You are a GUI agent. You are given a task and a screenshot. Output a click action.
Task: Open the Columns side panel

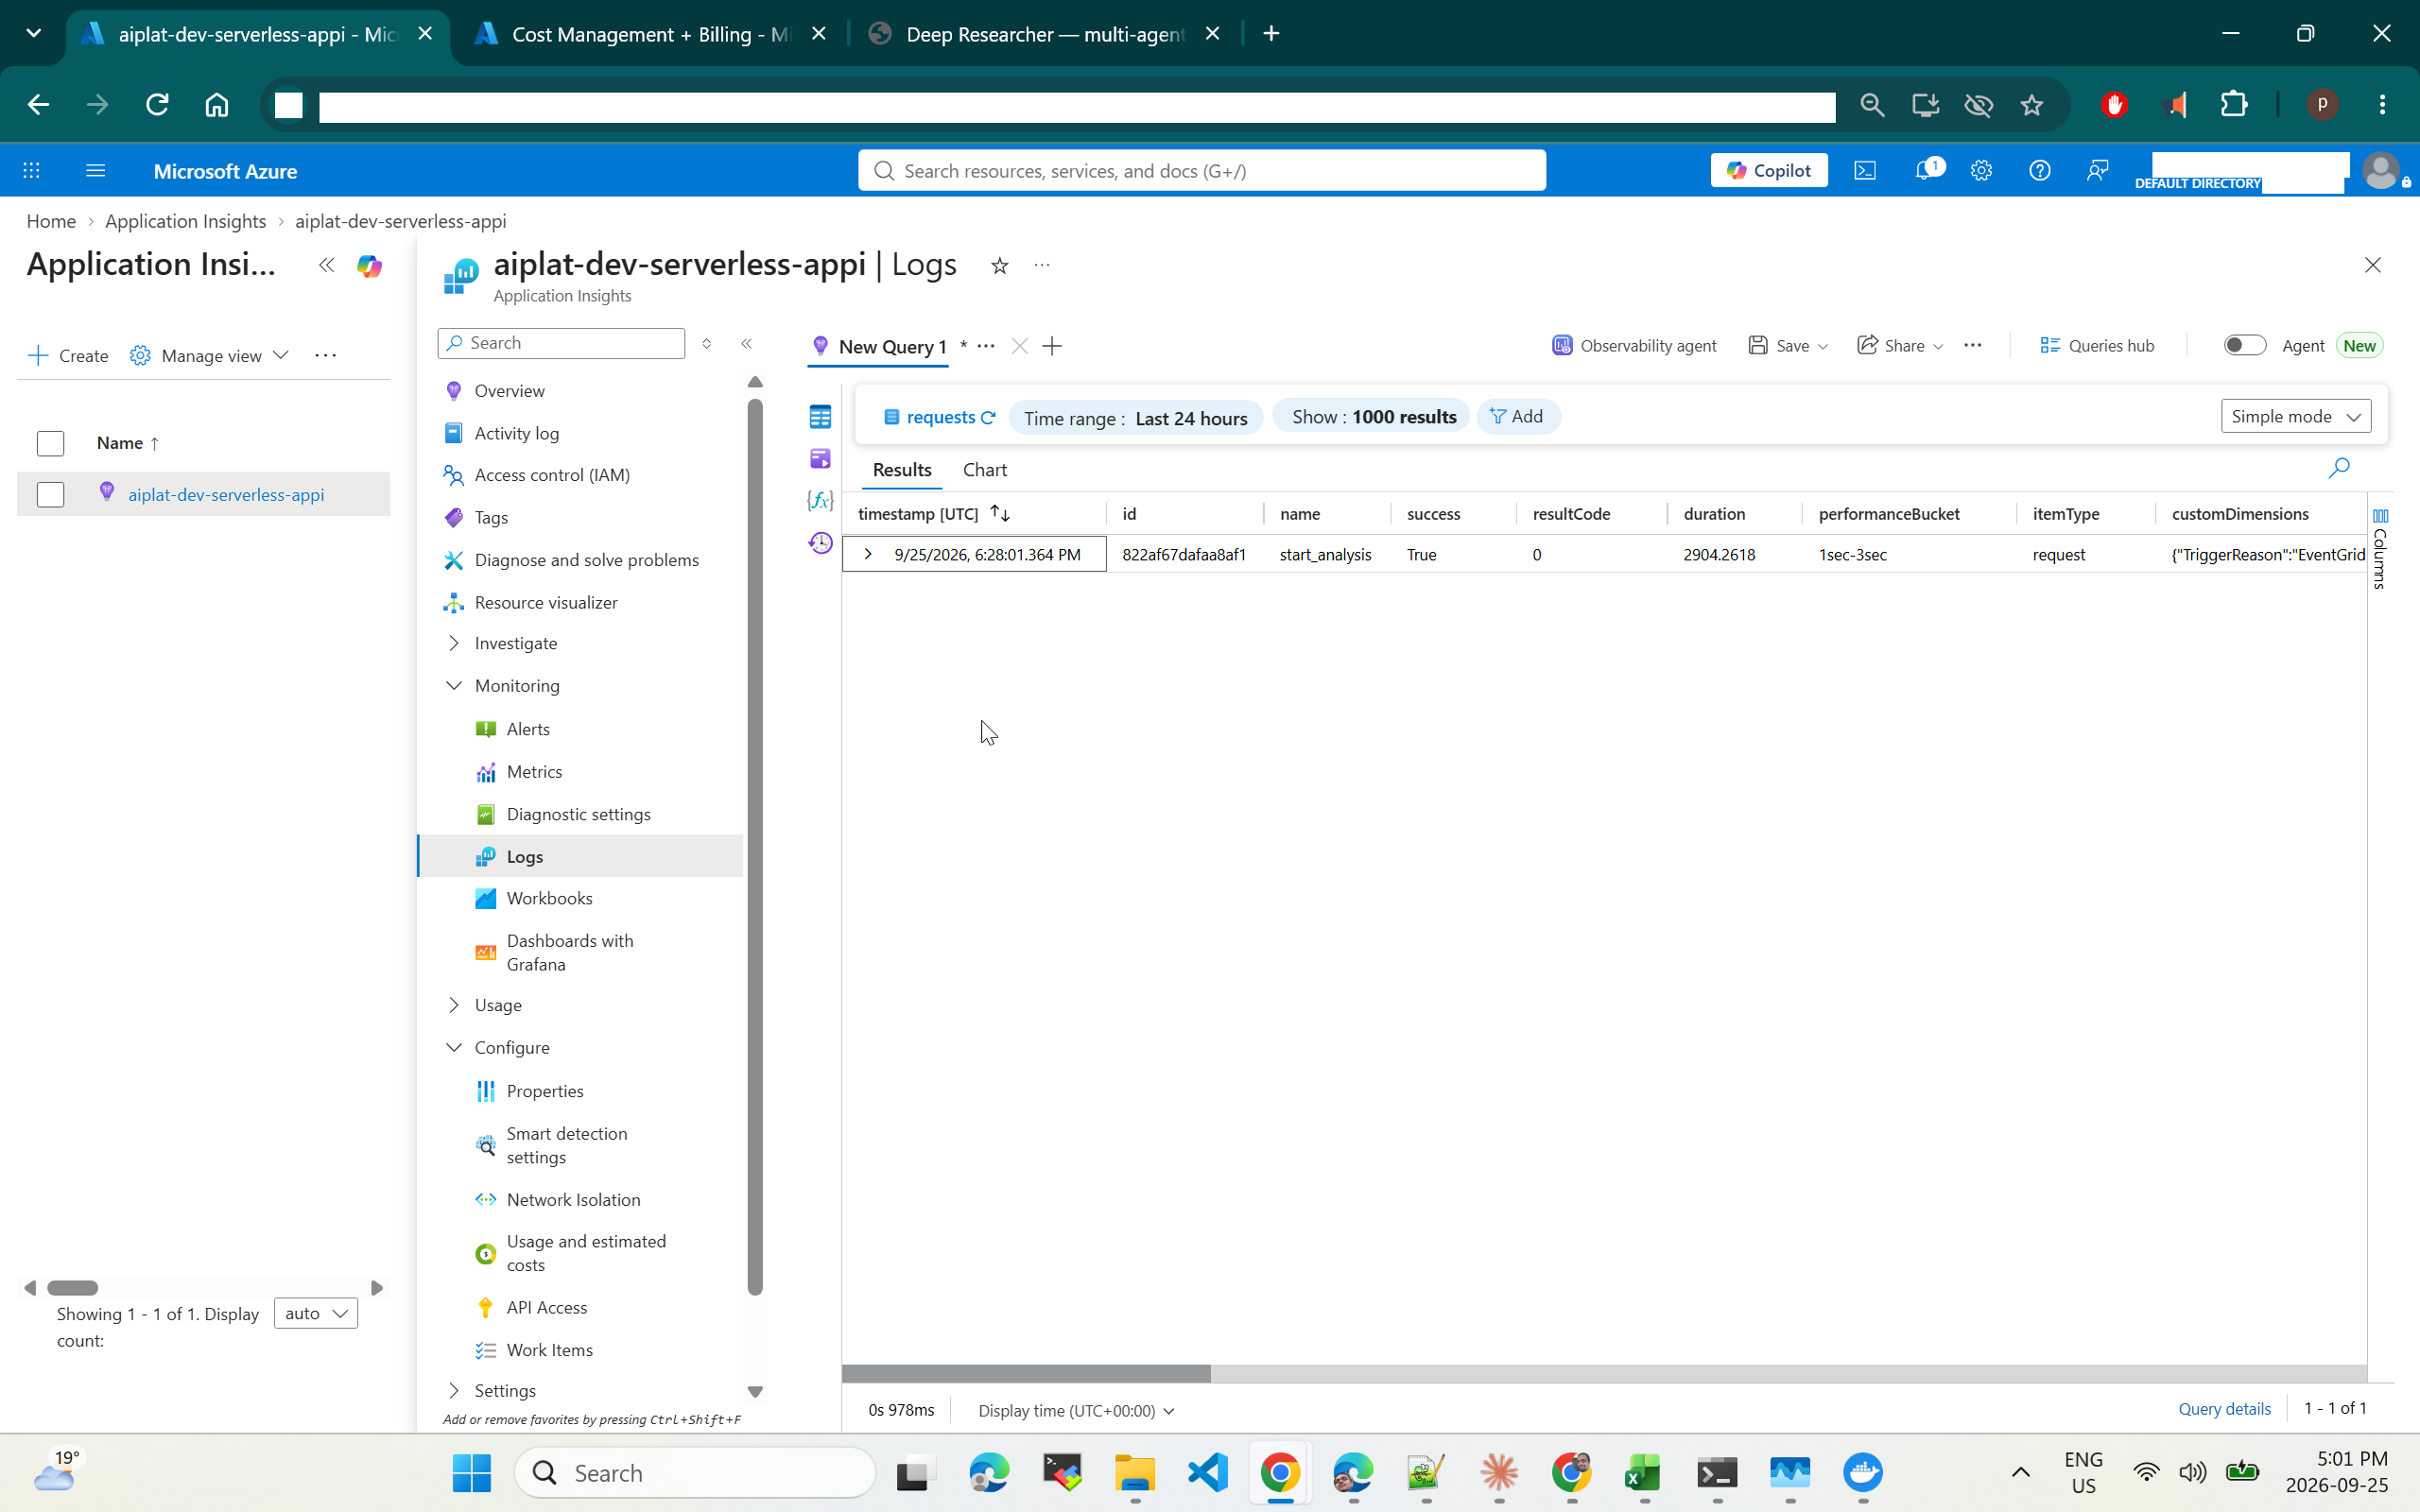pyautogui.click(x=2380, y=548)
